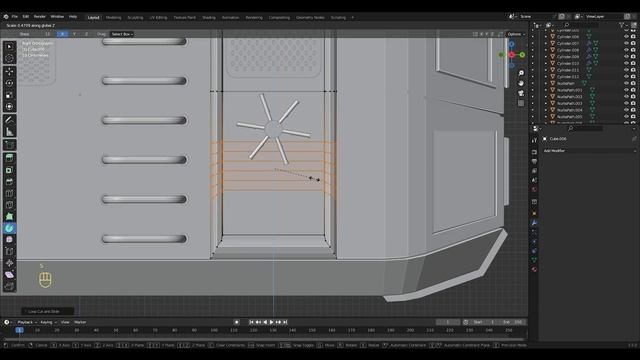Set spin axis to Z
This screenshot has height=360, width=640.
(86, 34)
